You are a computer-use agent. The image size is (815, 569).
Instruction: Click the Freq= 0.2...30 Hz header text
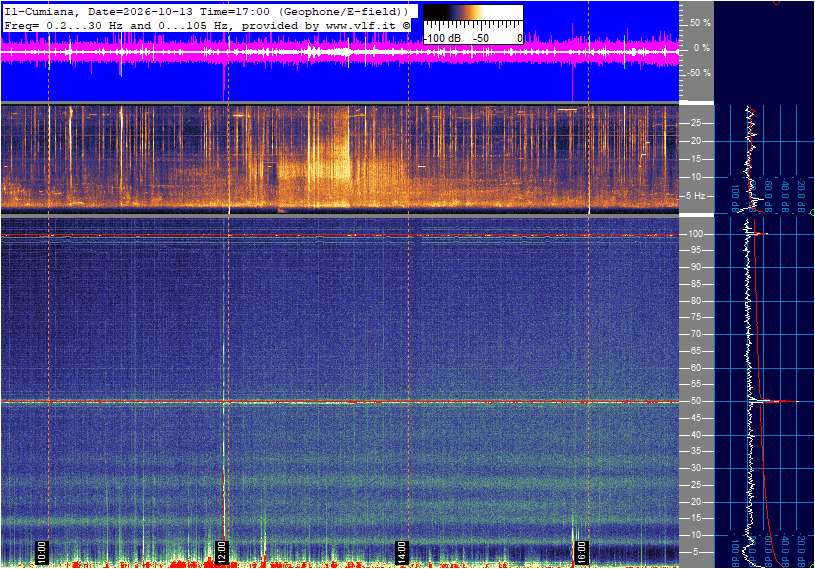[x=64, y=25]
